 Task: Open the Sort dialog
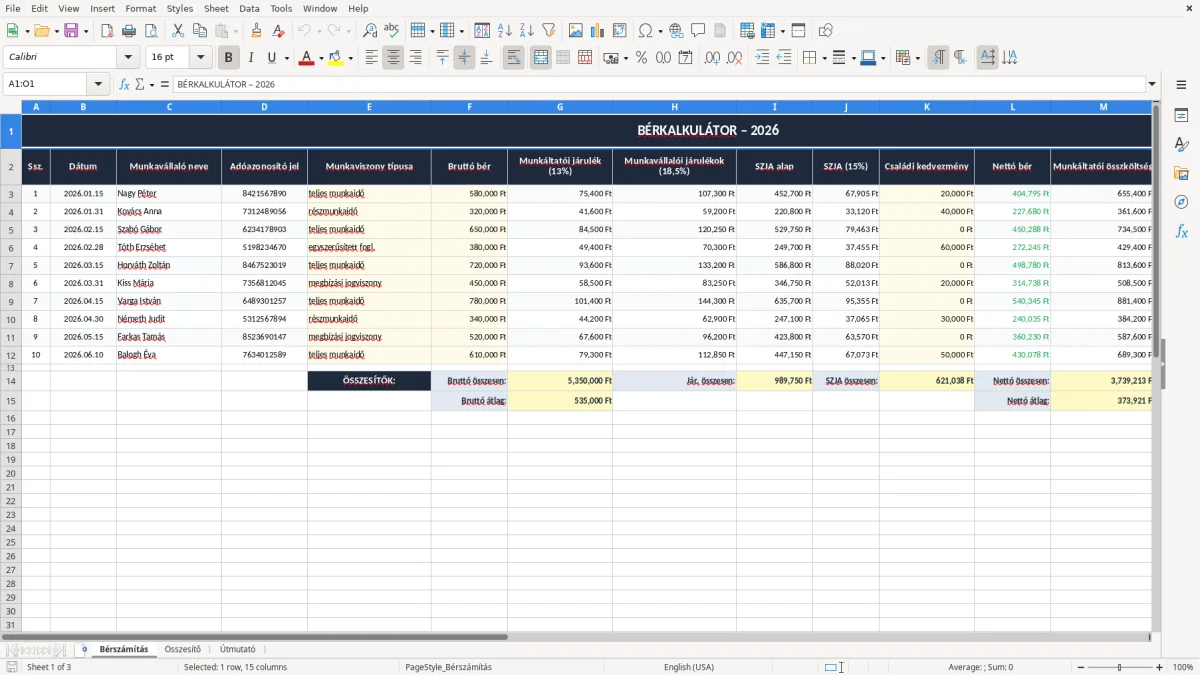[482, 31]
